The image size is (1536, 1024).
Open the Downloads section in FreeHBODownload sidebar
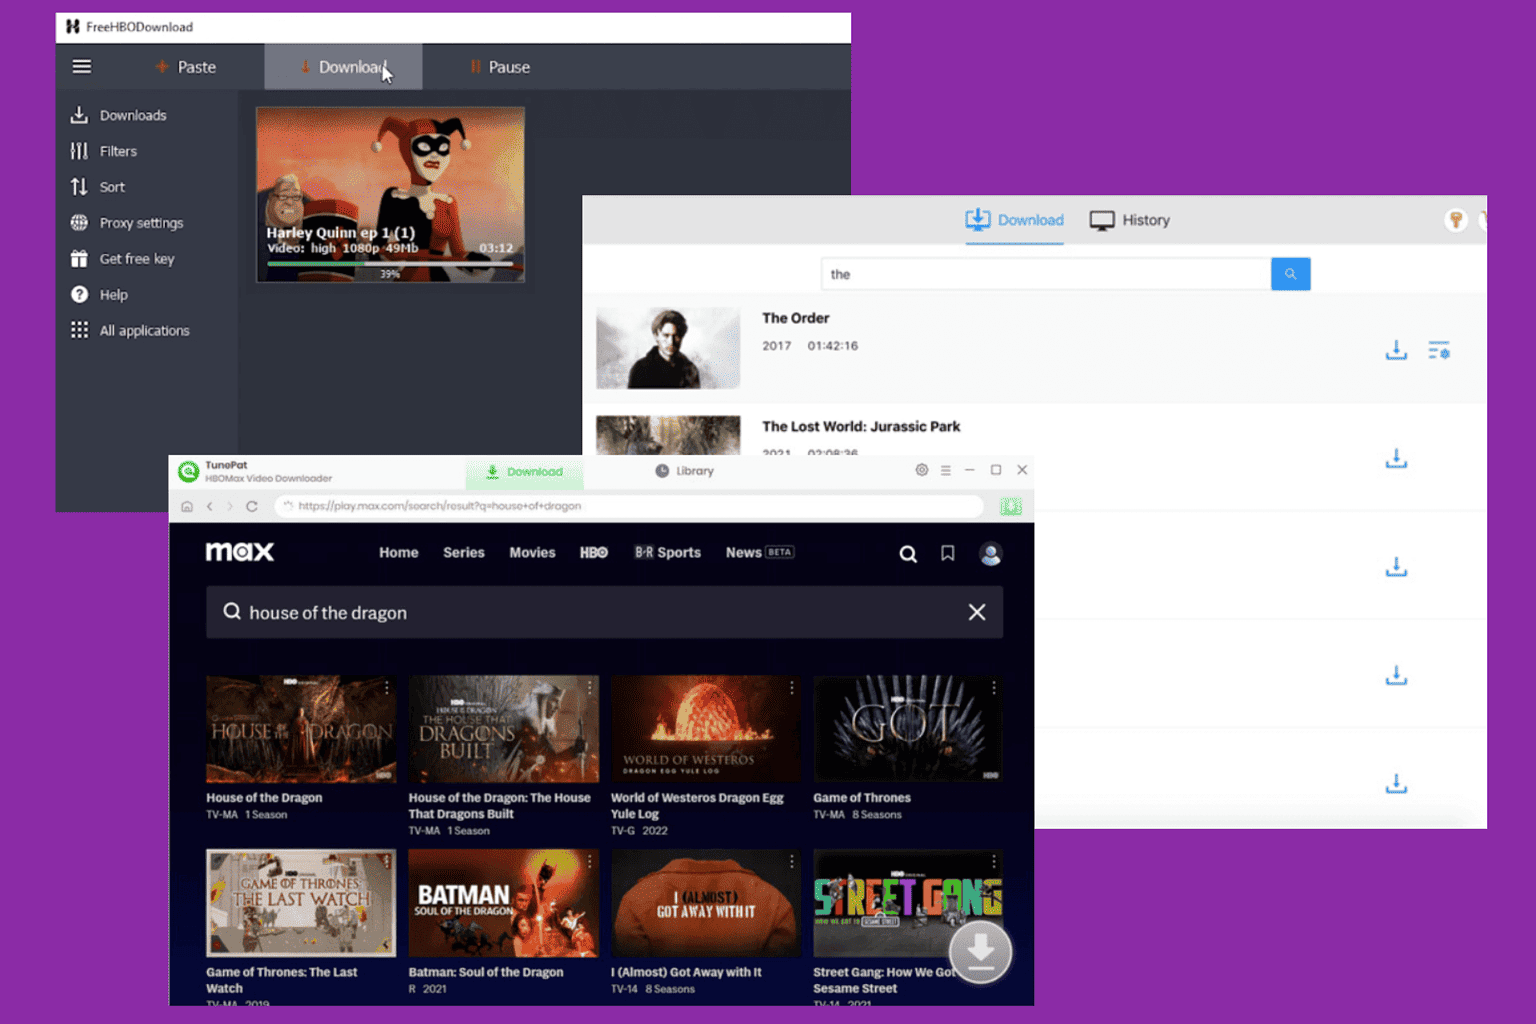tap(118, 115)
